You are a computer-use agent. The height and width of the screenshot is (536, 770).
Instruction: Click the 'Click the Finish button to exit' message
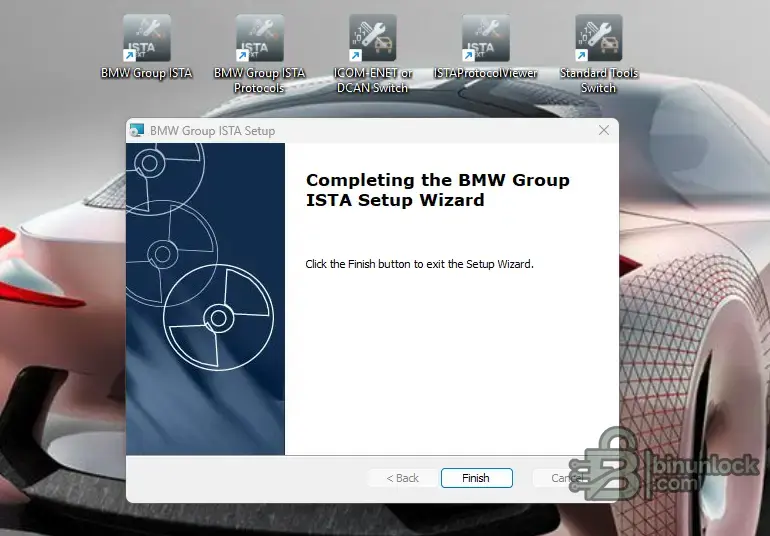pyautogui.click(x=419, y=264)
